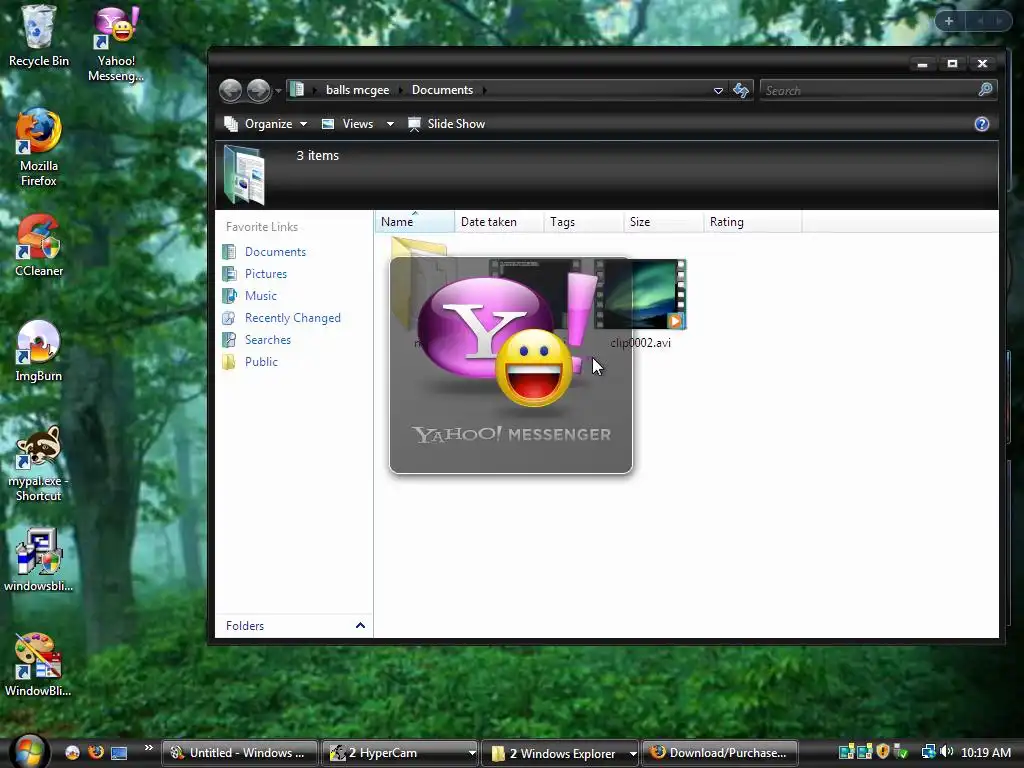Sort by the Name column
The width and height of the screenshot is (1024, 768).
pos(414,222)
